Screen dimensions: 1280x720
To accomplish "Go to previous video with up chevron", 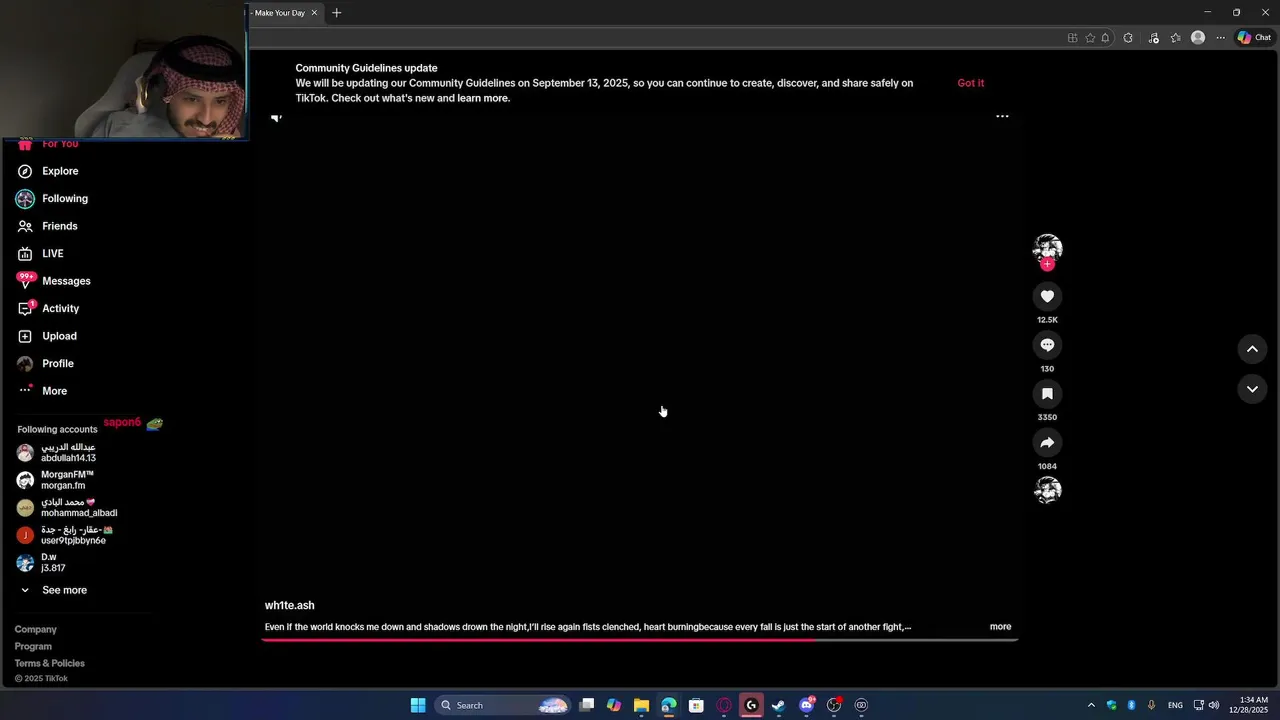I will tap(1252, 348).
